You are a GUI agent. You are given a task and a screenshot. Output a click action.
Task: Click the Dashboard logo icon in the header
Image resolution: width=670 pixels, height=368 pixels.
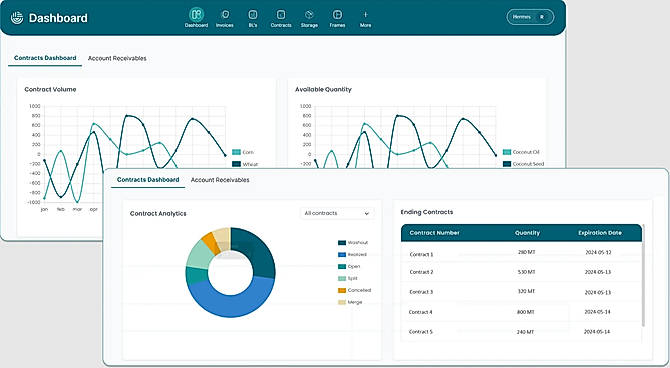[17, 18]
